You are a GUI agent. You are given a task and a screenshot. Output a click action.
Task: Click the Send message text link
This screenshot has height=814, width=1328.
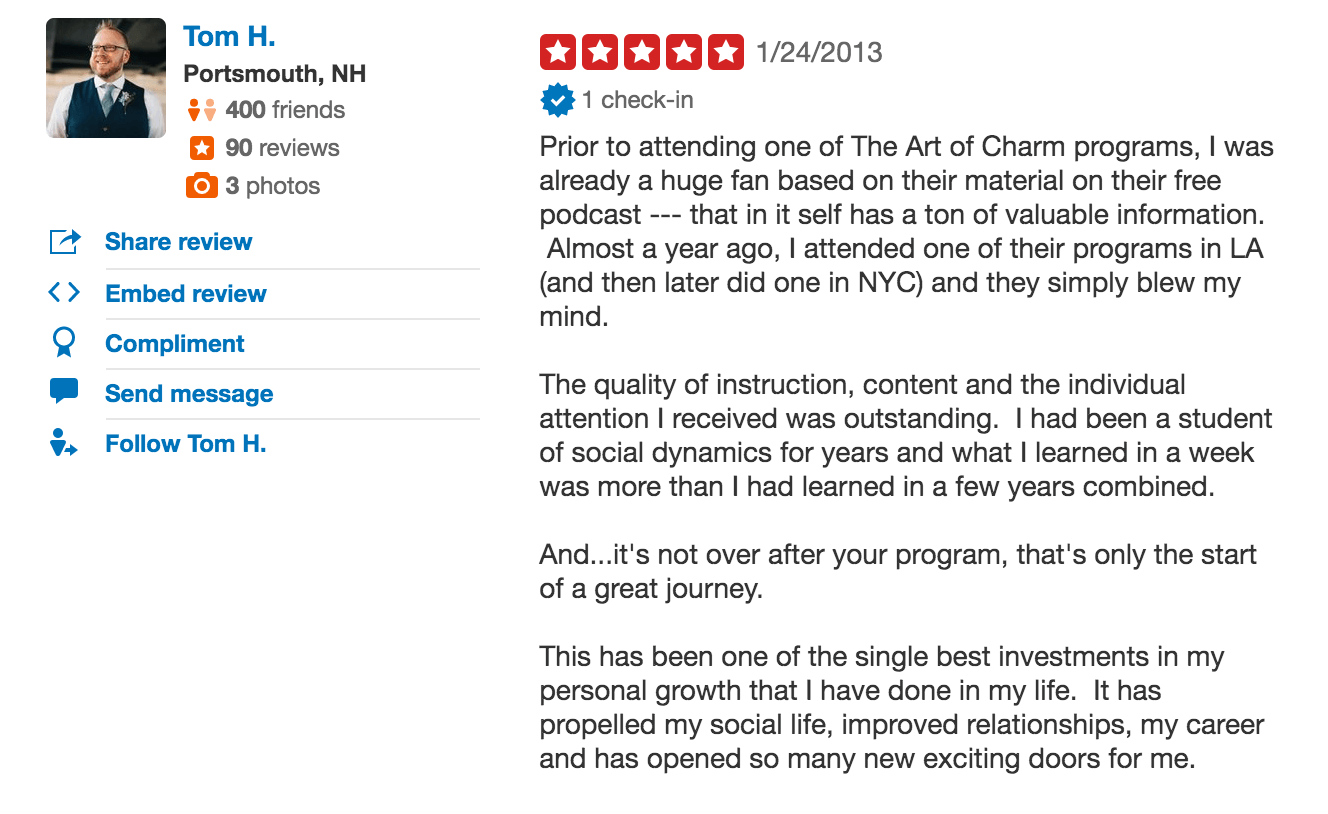tap(189, 393)
